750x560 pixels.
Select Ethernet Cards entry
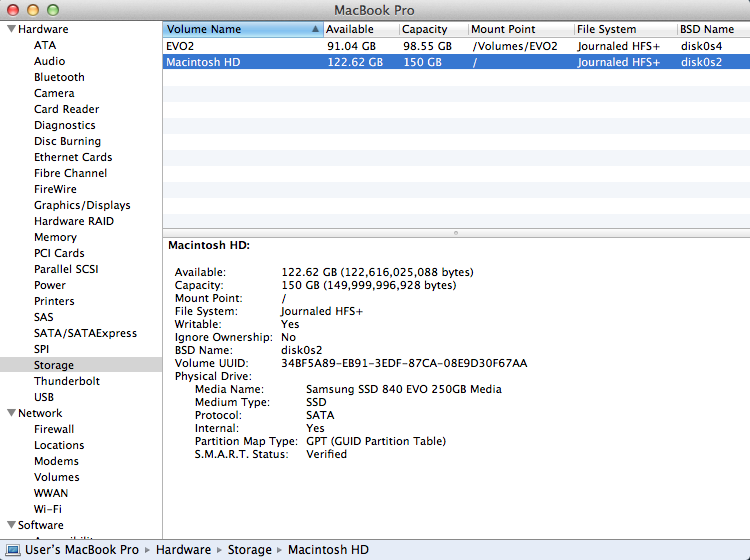point(73,157)
